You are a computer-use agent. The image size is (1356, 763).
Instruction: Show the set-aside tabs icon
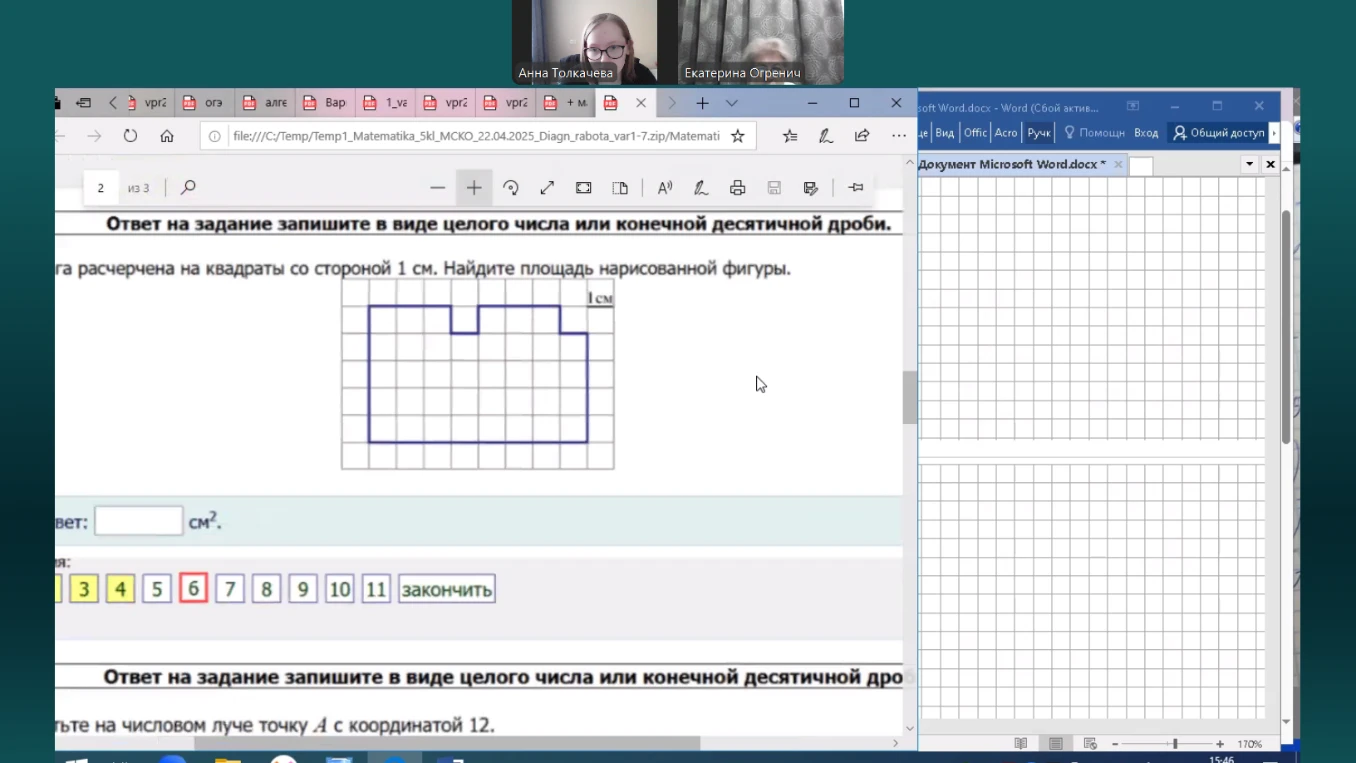click(x=84, y=103)
